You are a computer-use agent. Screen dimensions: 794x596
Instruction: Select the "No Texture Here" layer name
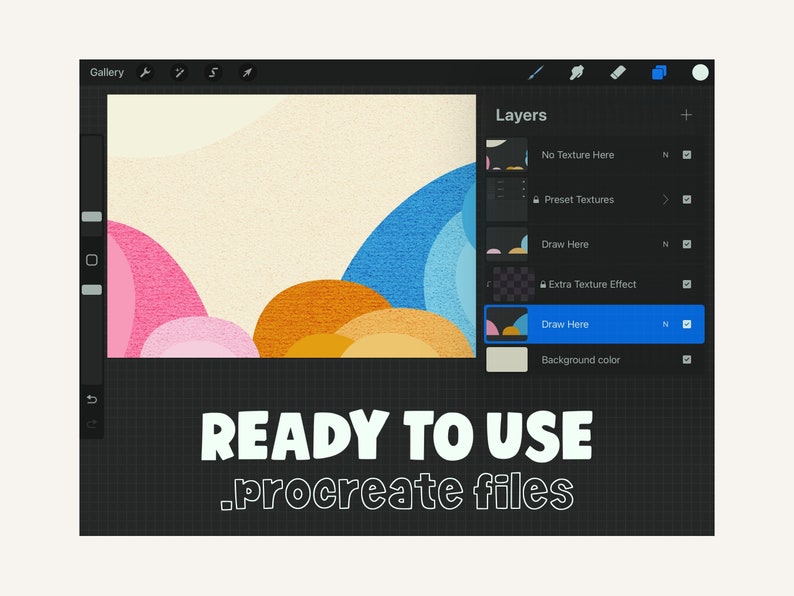pos(578,155)
